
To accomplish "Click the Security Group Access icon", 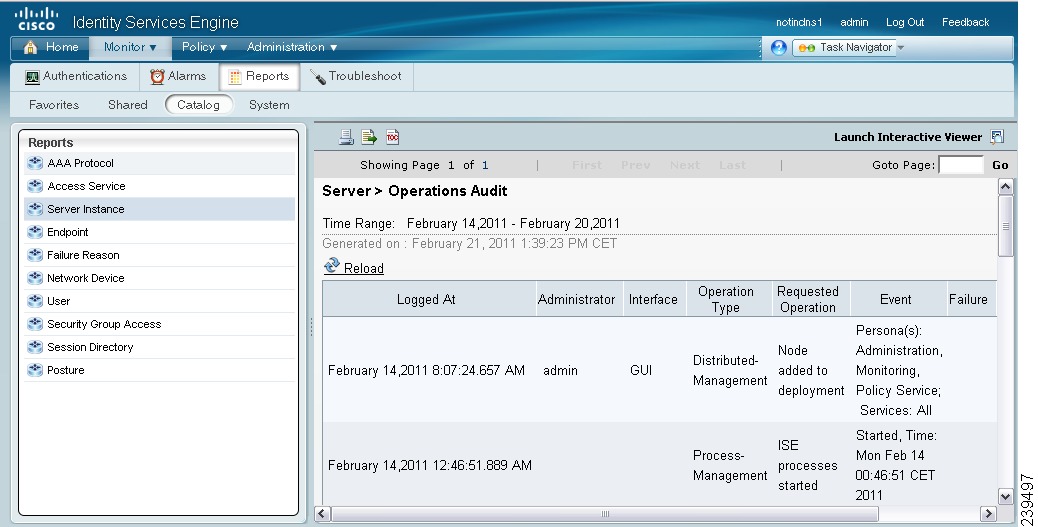I will 36,324.
